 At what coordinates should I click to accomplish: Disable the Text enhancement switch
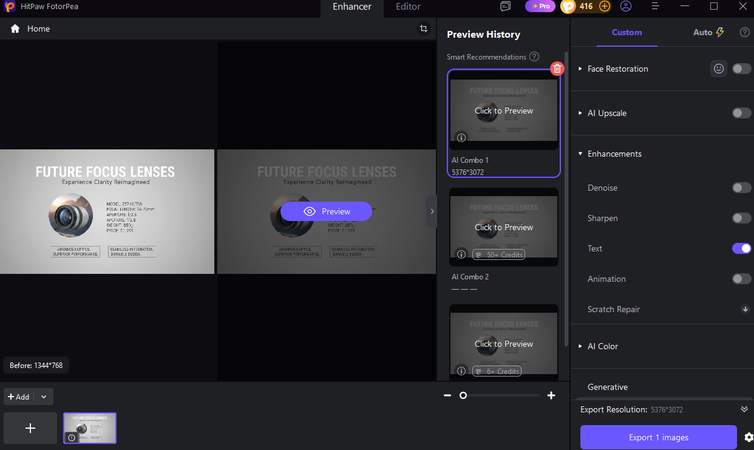pos(741,248)
